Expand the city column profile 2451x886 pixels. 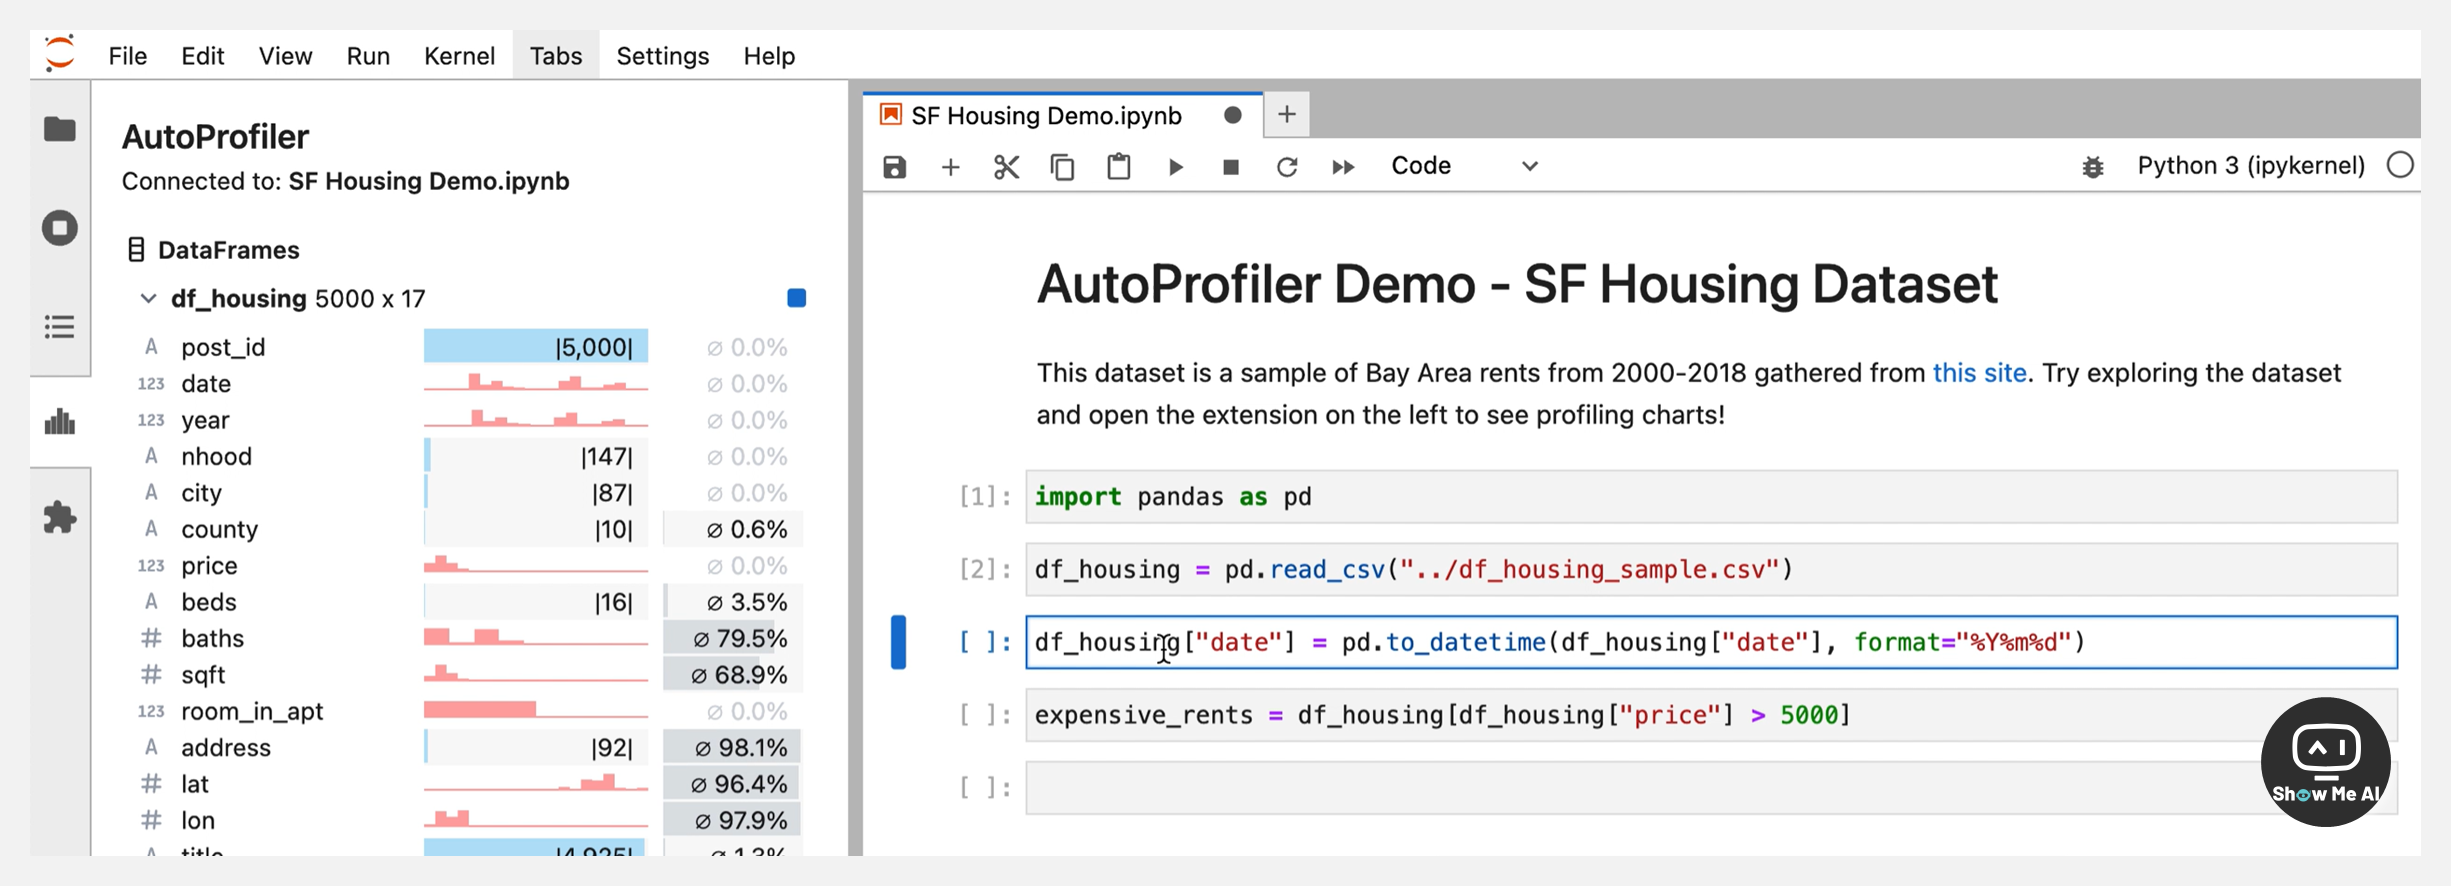coord(465,493)
